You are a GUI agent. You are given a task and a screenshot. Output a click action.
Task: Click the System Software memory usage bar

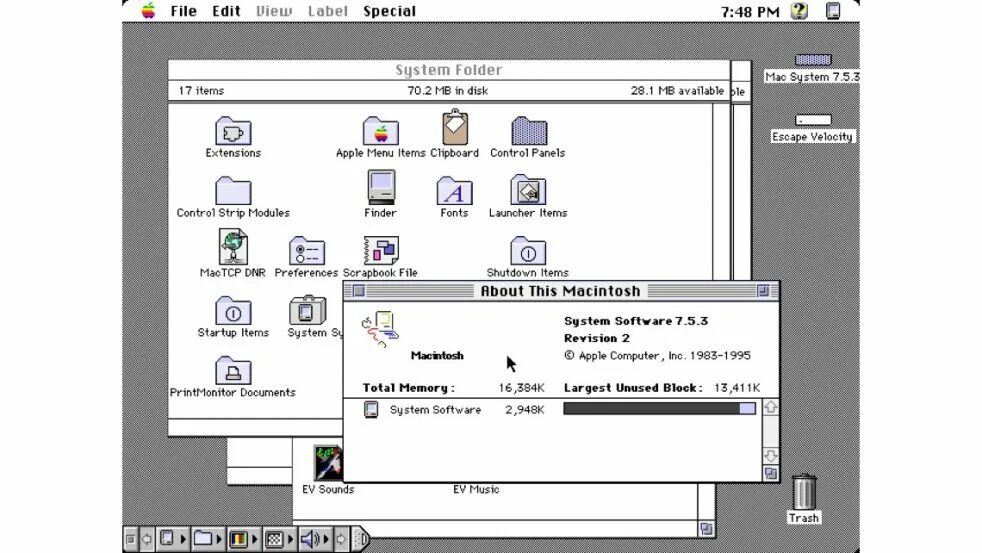tap(659, 408)
